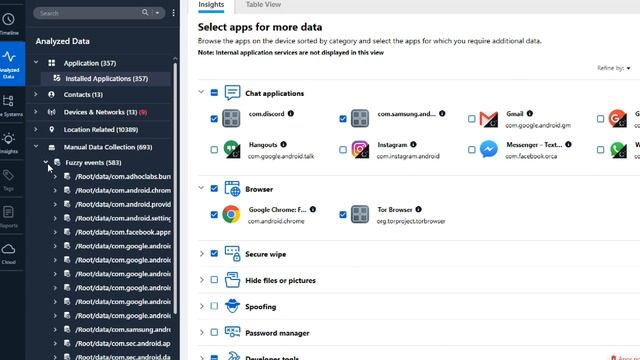Screen dimensions: 640x360
Task: Select Devices & Networks (13) item
Action: click(100, 112)
